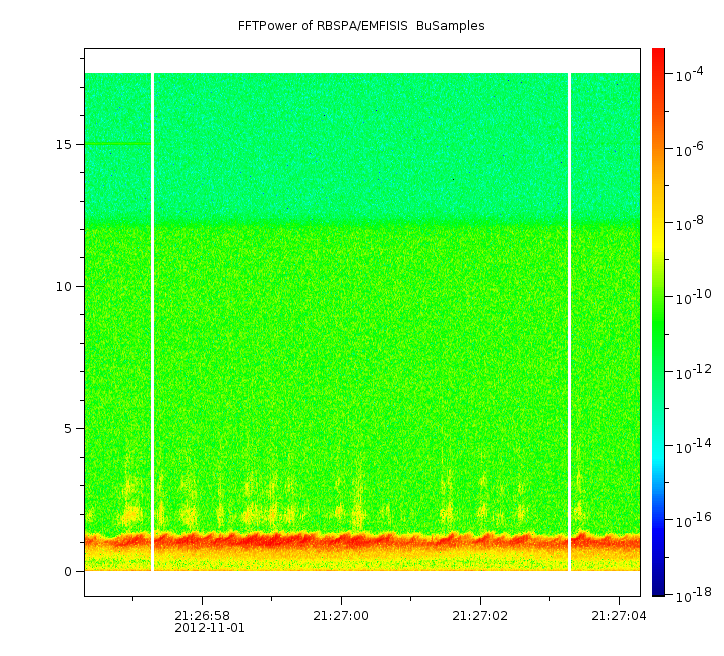This screenshot has width=724, height=656.
Task: Click the time label 21:26:58
Action: (202, 616)
